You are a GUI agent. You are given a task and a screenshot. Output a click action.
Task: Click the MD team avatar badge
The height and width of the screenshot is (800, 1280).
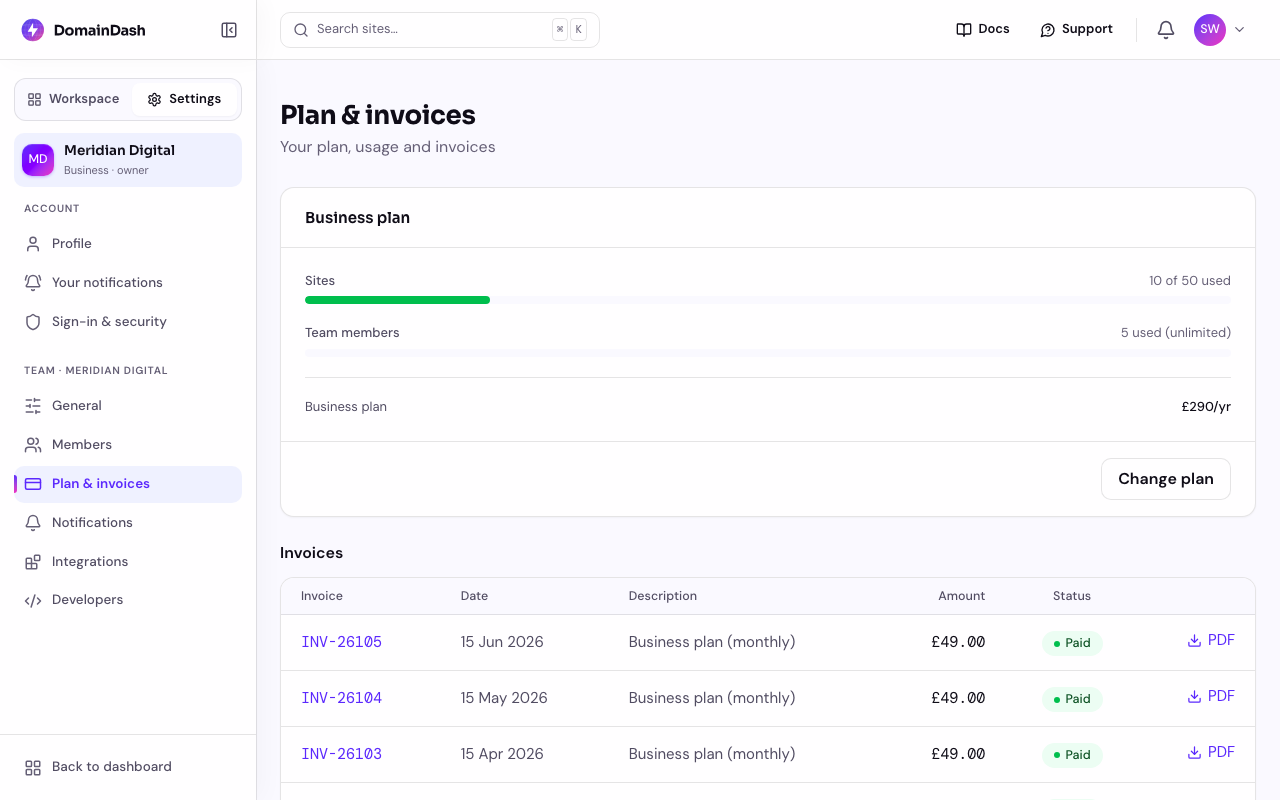(x=38, y=160)
